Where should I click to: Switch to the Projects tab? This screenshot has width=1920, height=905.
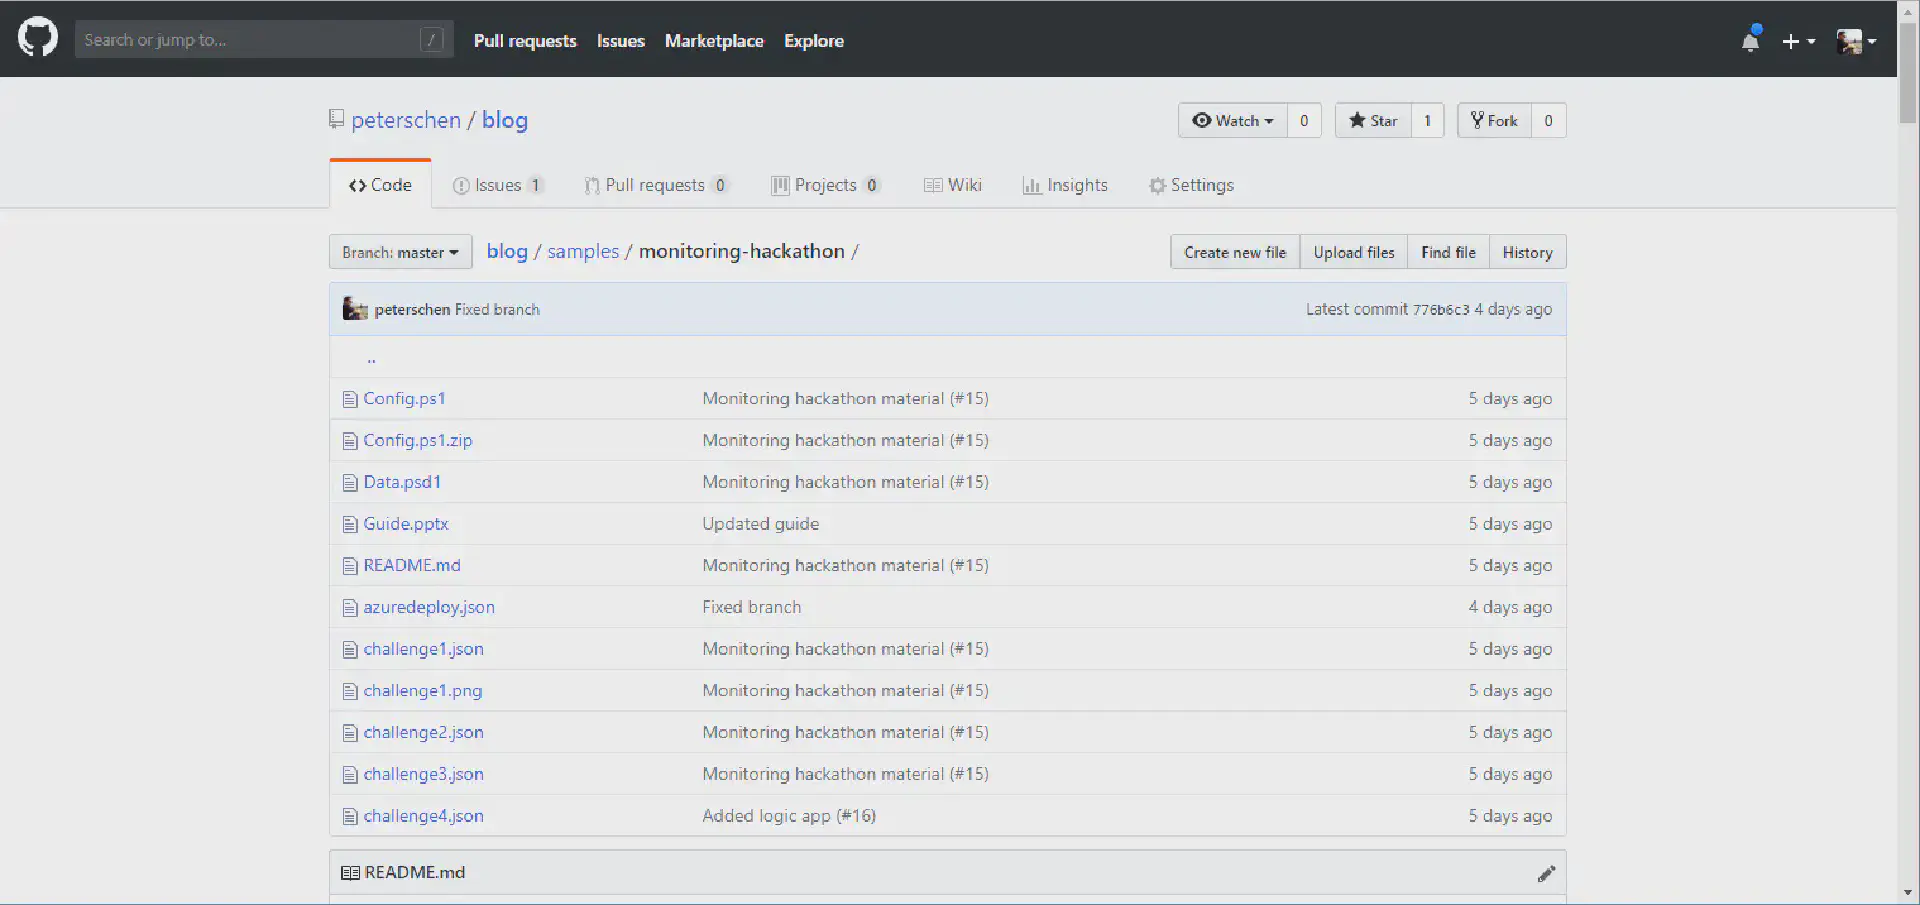826,185
